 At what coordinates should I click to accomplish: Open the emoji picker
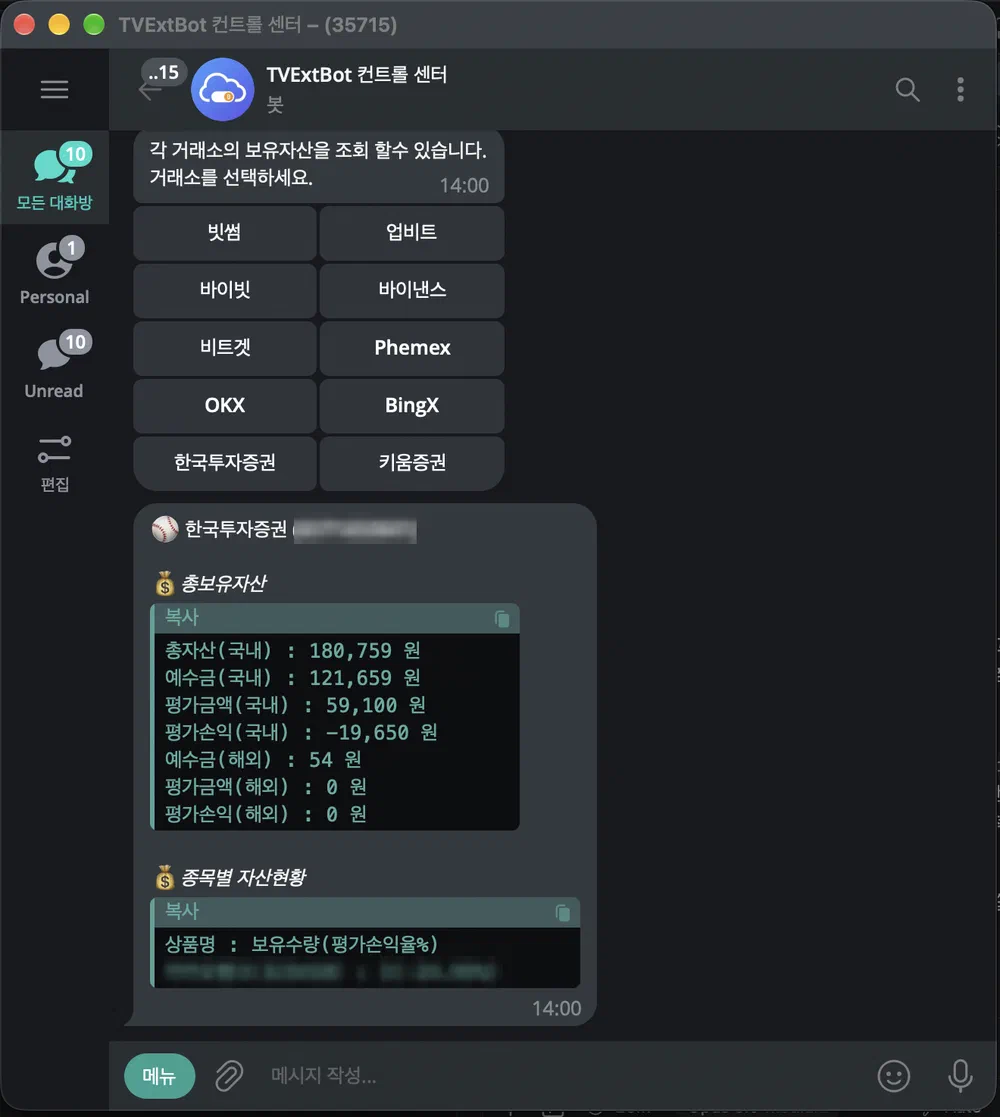pyautogui.click(x=893, y=1076)
